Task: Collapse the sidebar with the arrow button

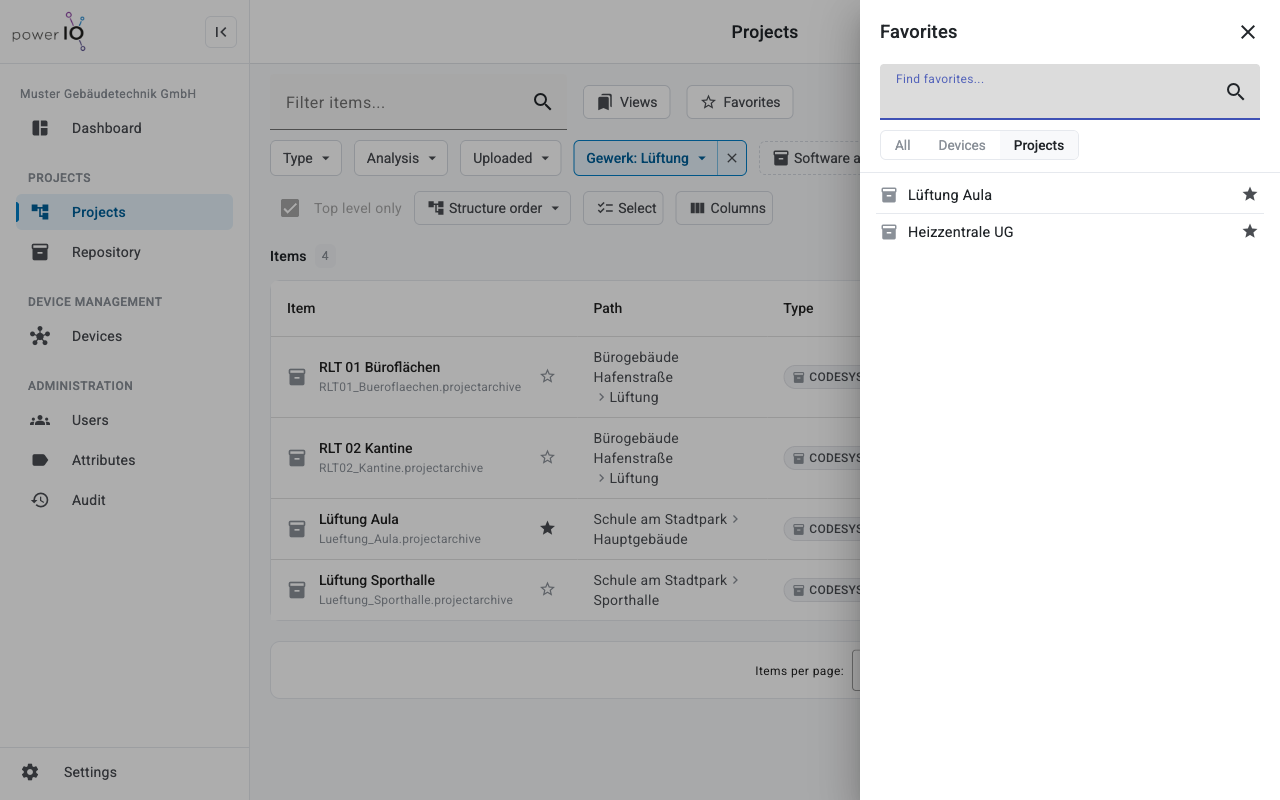Action: click(x=221, y=32)
